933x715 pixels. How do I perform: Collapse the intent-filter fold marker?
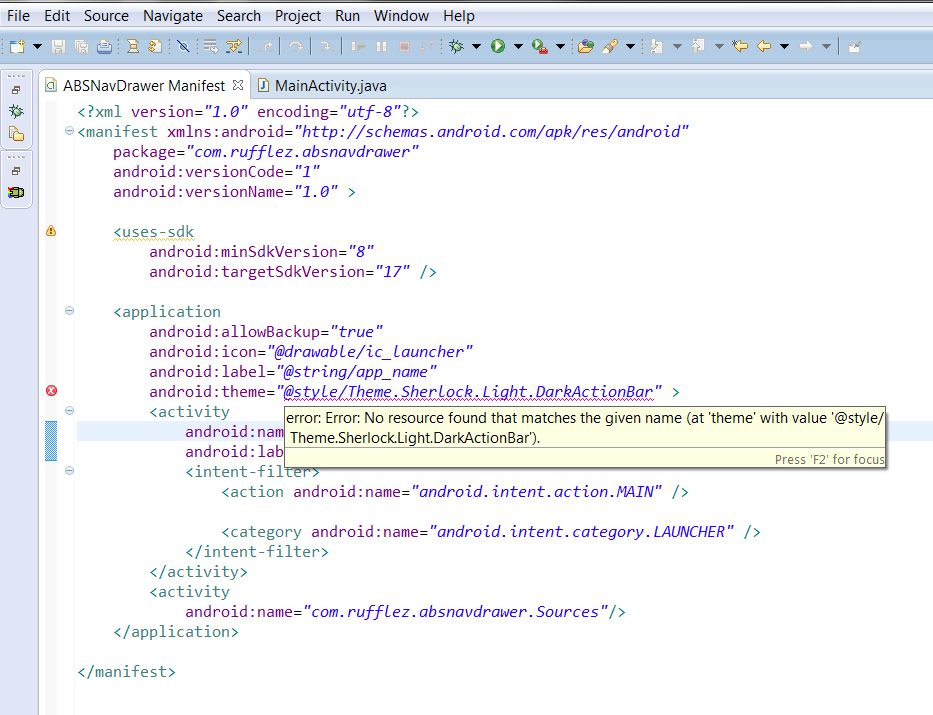coord(69,471)
